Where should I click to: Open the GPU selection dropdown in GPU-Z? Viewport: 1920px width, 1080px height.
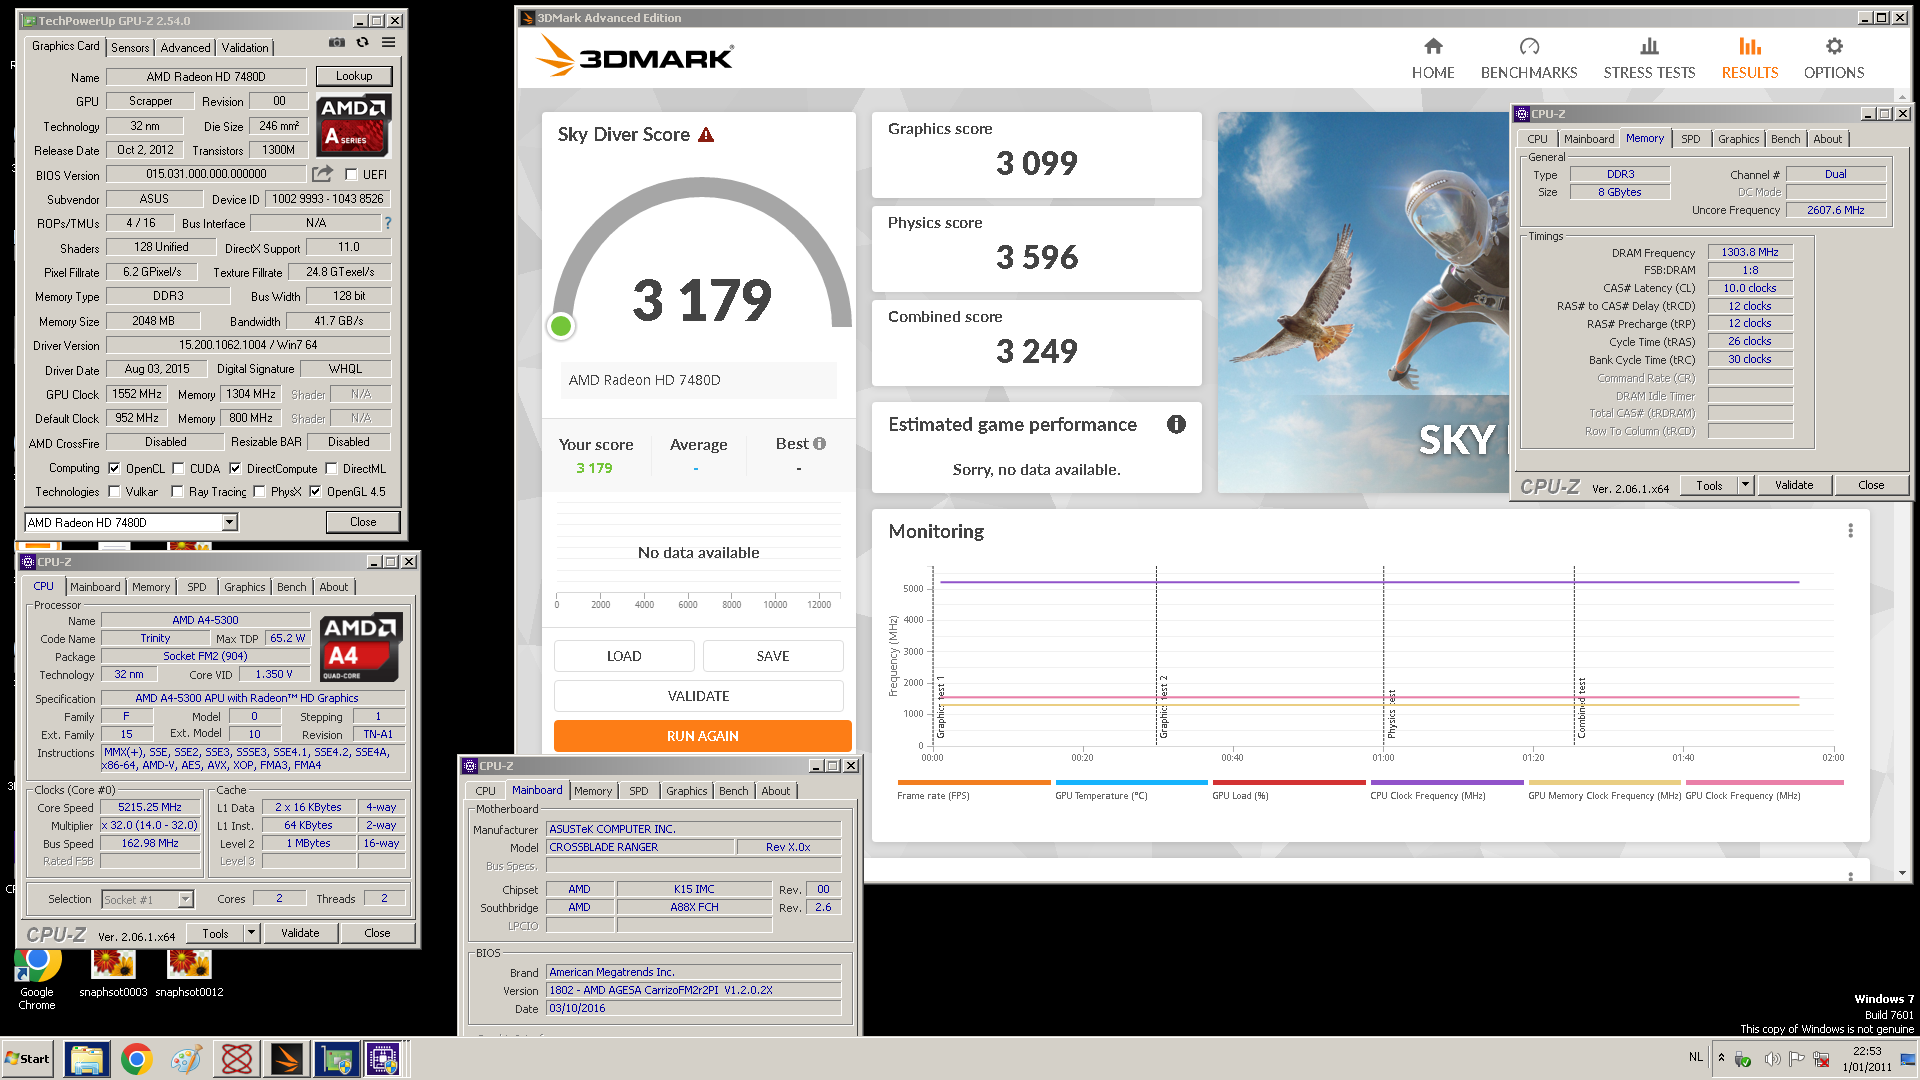pos(230,522)
